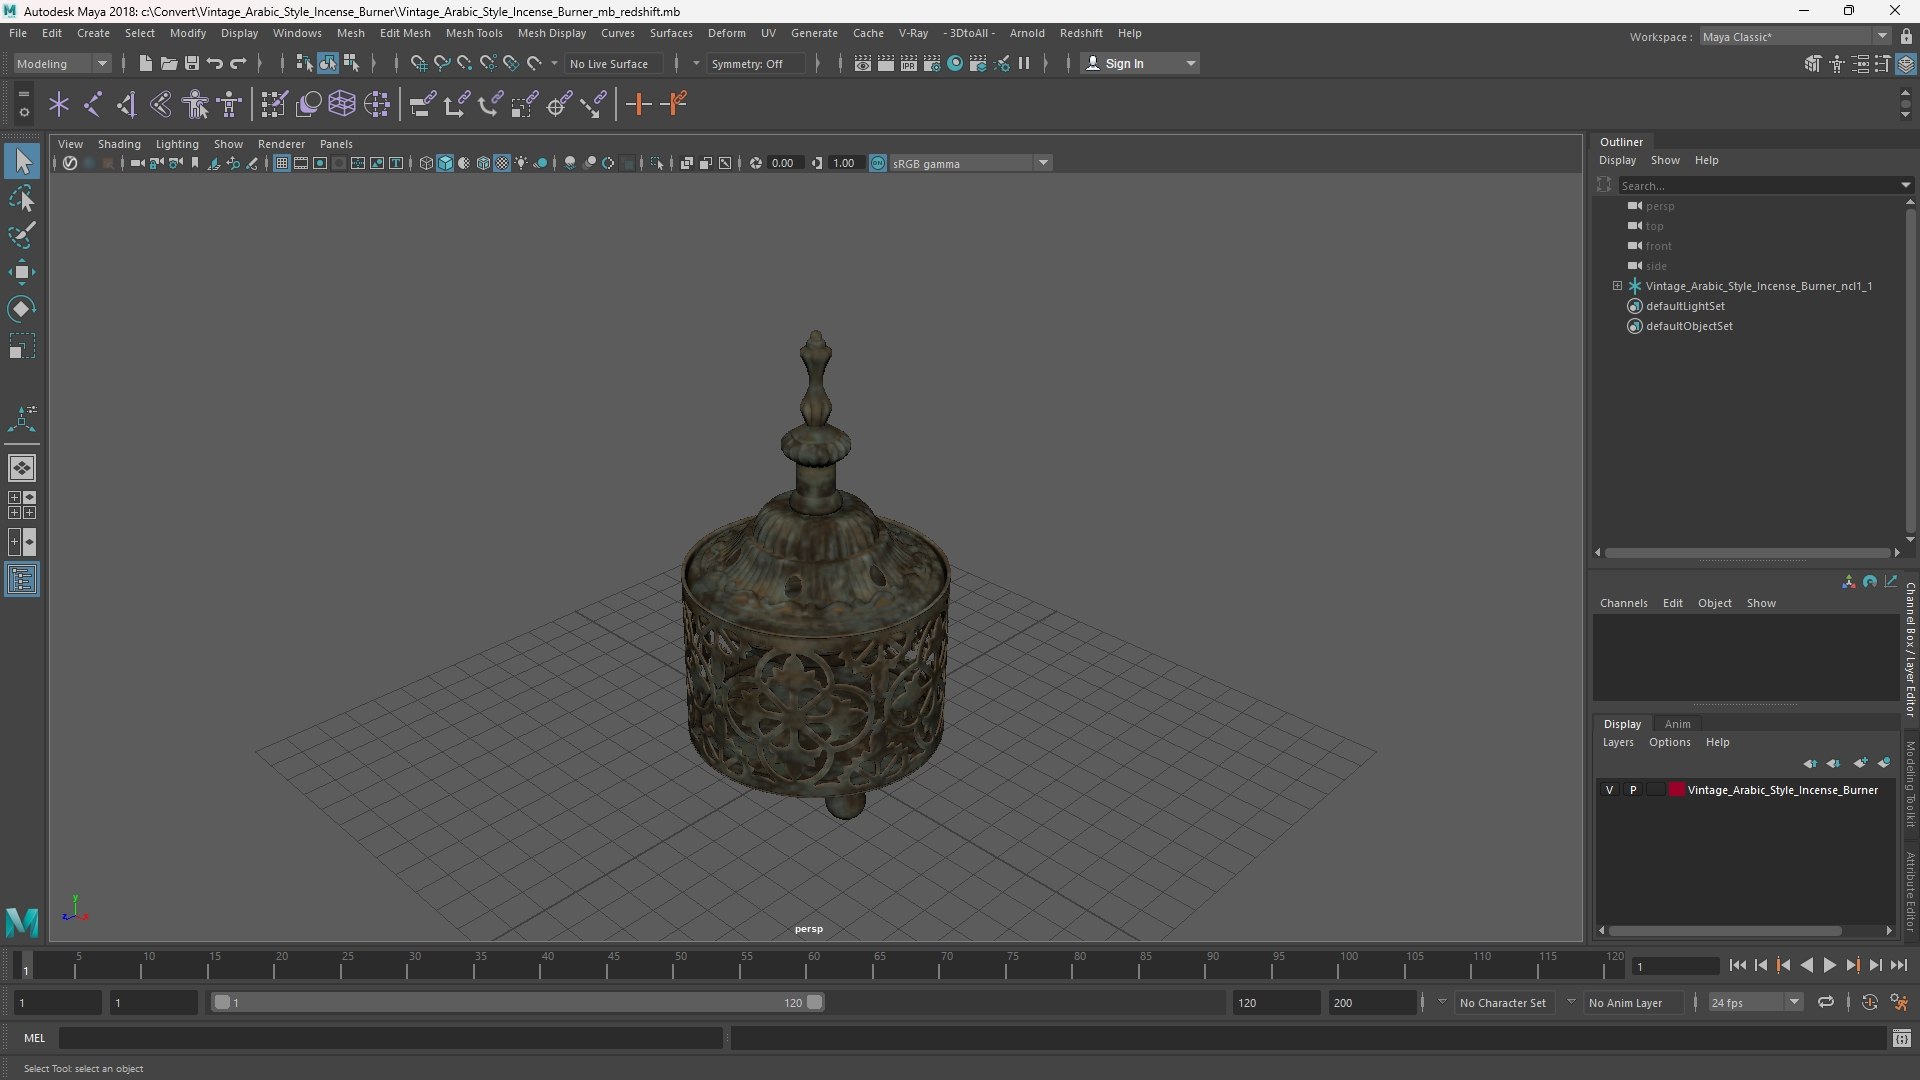Click the play forwards button
This screenshot has width=1920, height=1080.
pyautogui.click(x=1829, y=965)
